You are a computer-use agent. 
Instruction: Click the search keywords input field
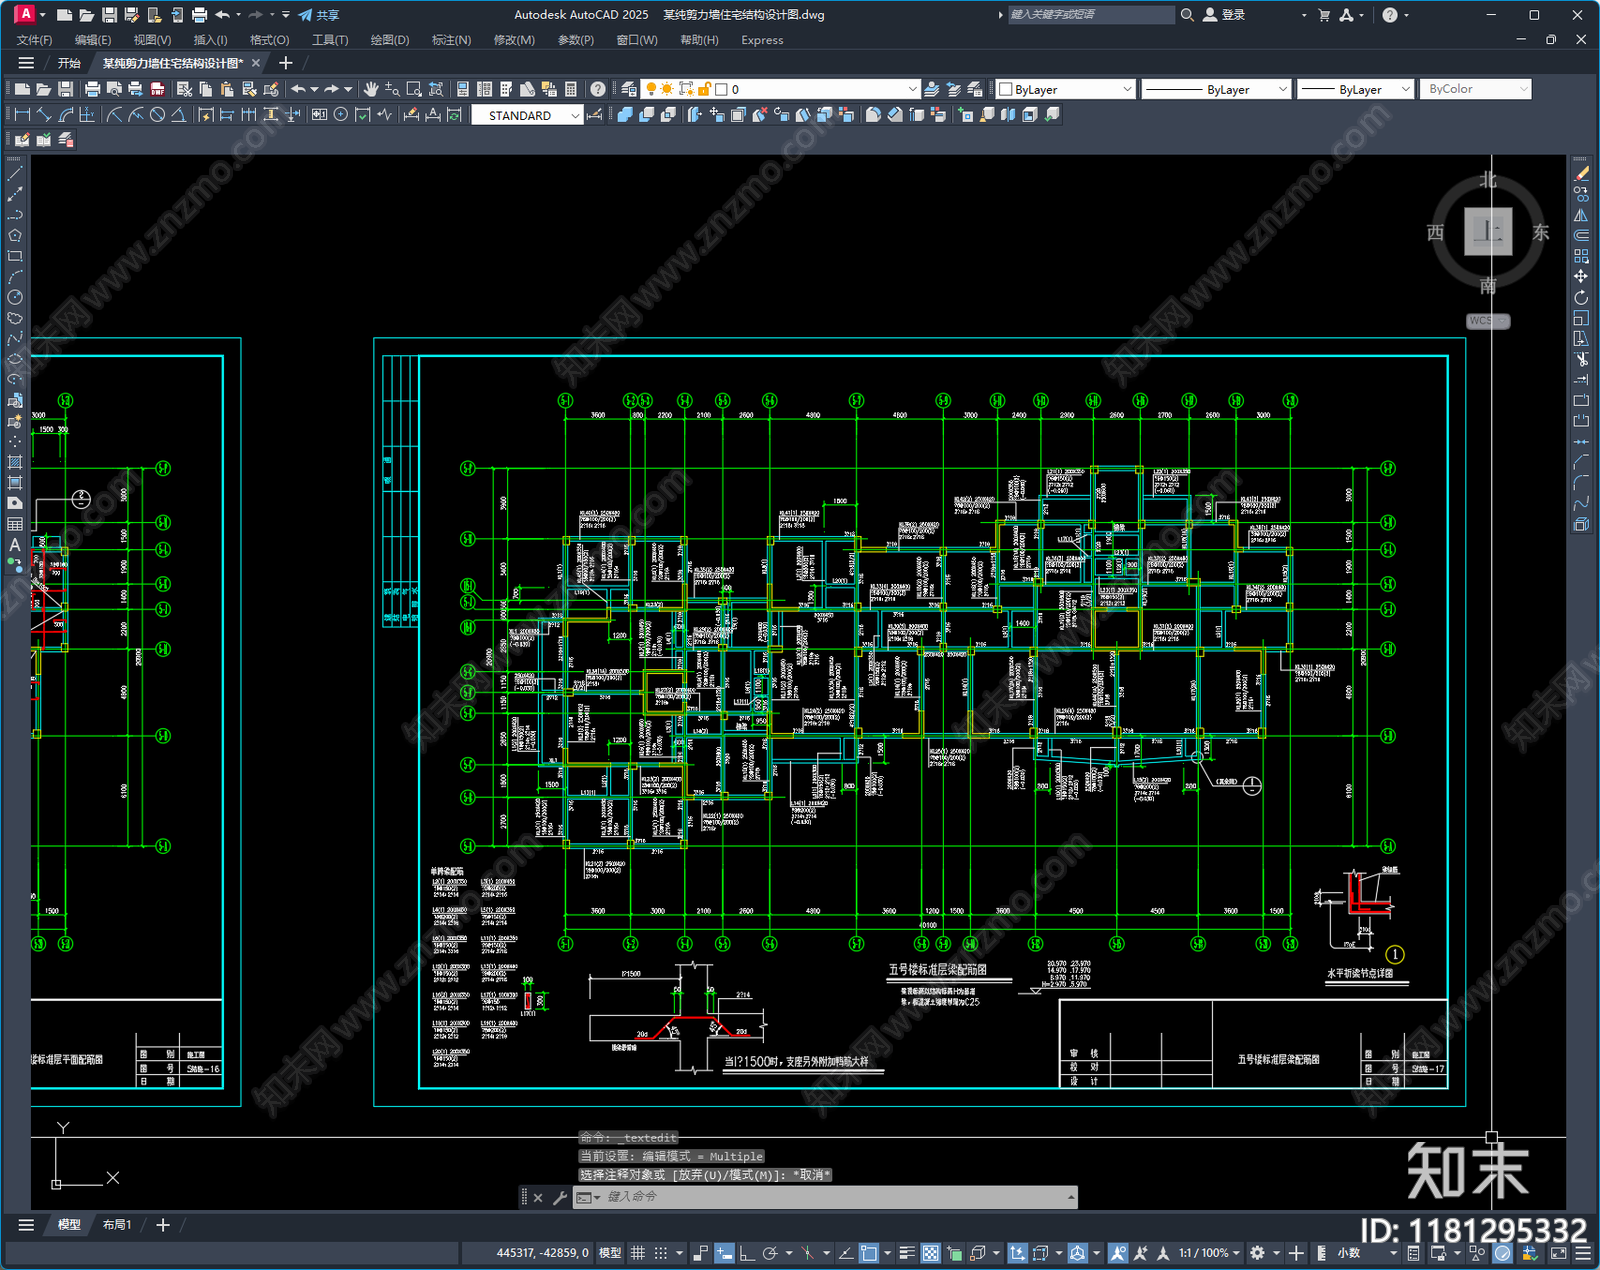(x=1090, y=15)
